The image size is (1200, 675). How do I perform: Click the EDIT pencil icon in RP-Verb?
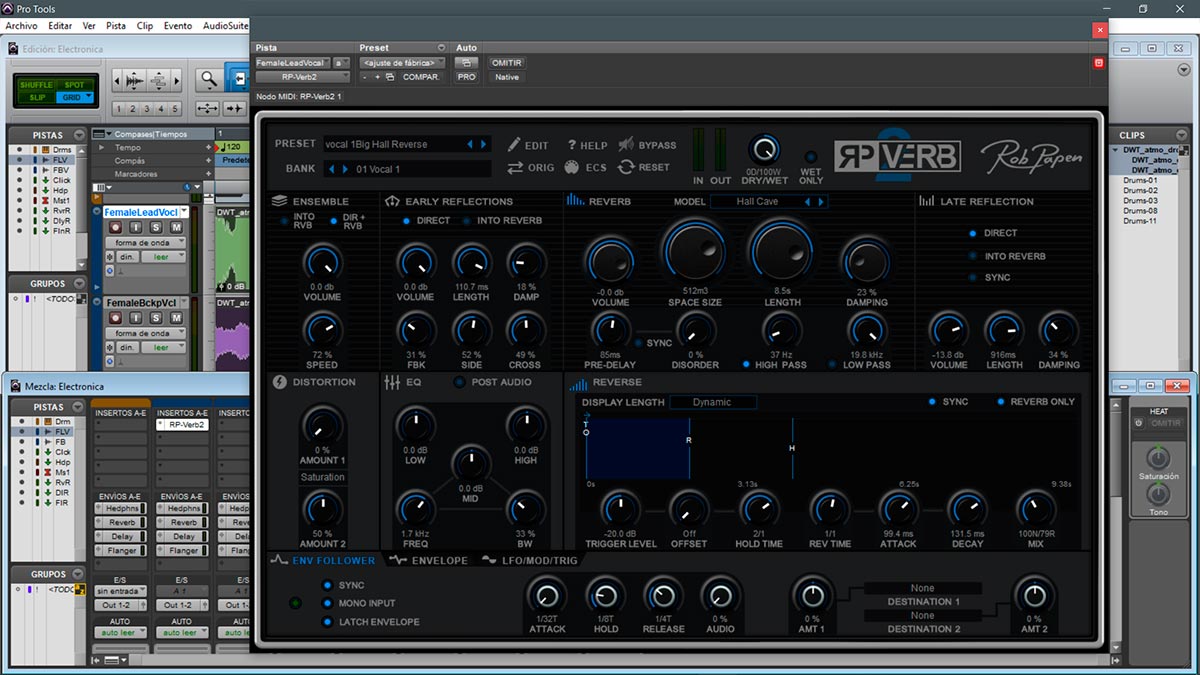(x=514, y=145)
